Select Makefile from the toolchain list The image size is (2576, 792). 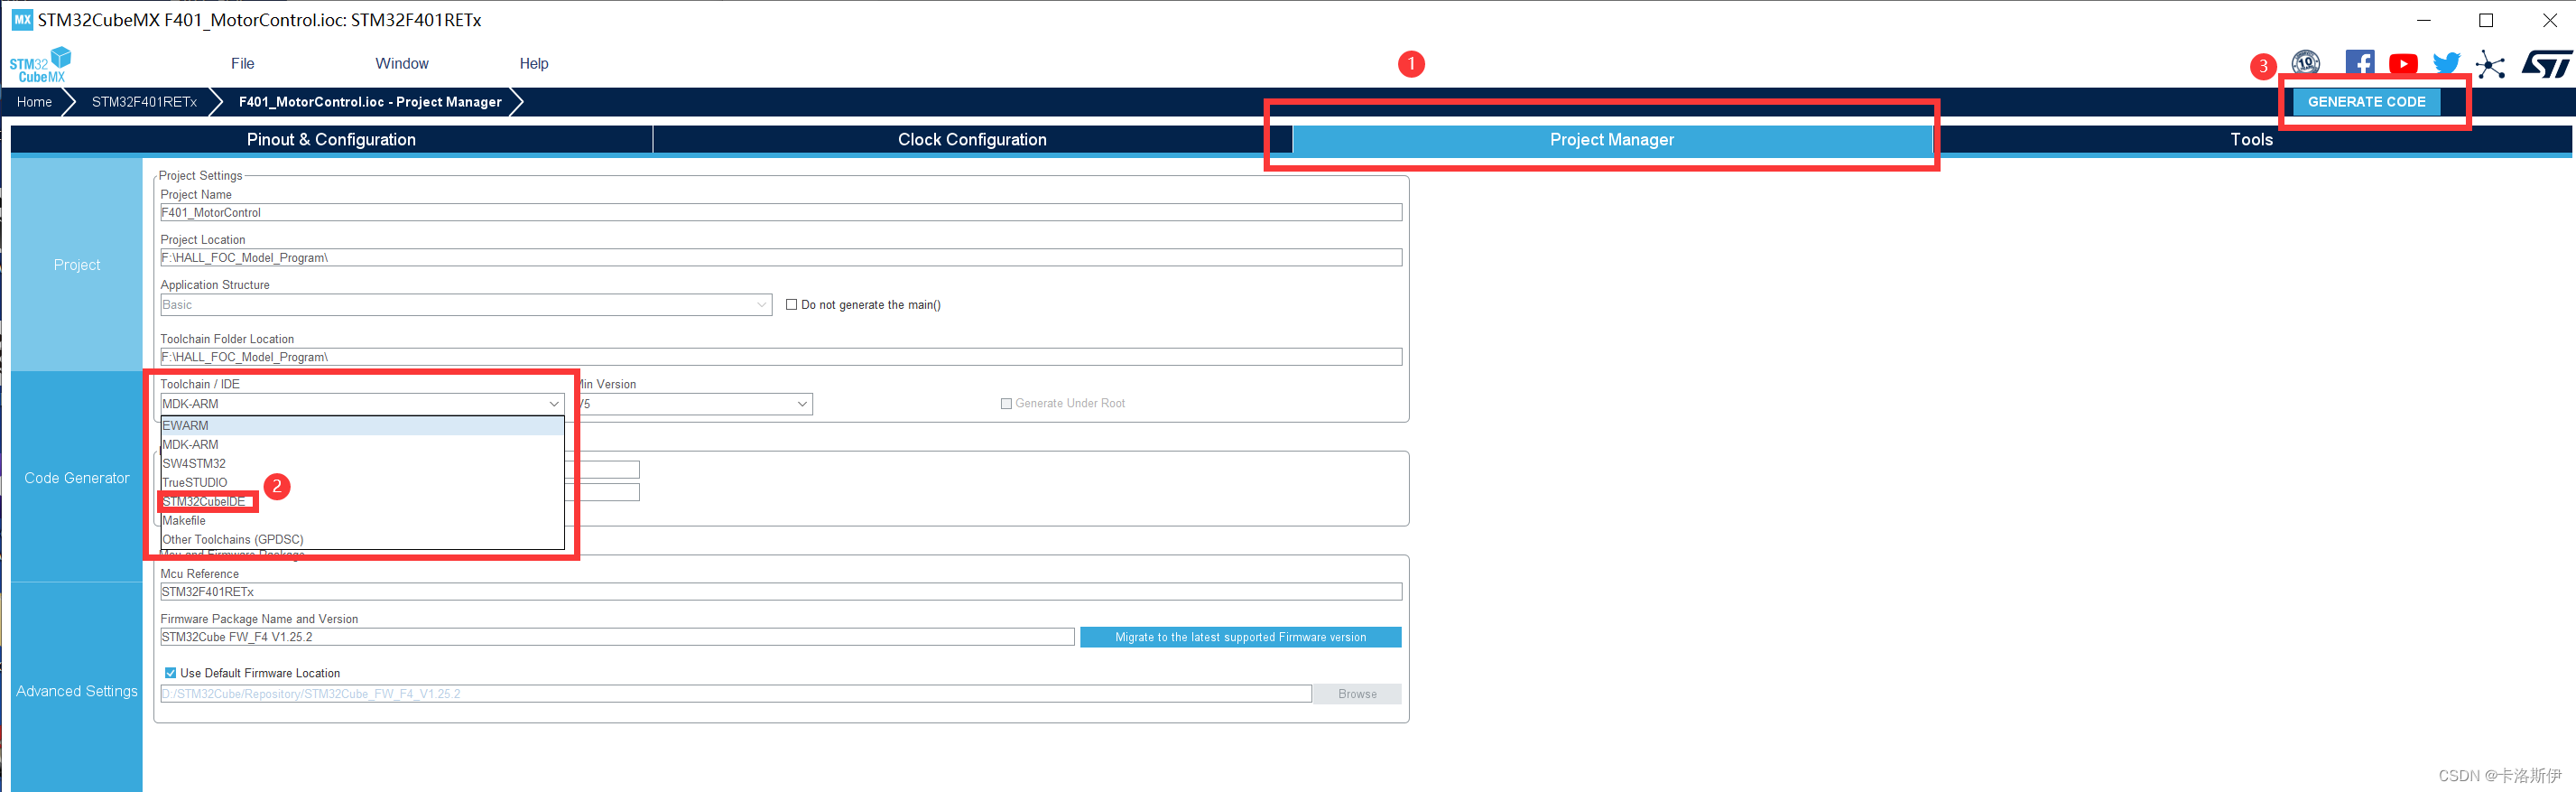click(x=362, y=521)
